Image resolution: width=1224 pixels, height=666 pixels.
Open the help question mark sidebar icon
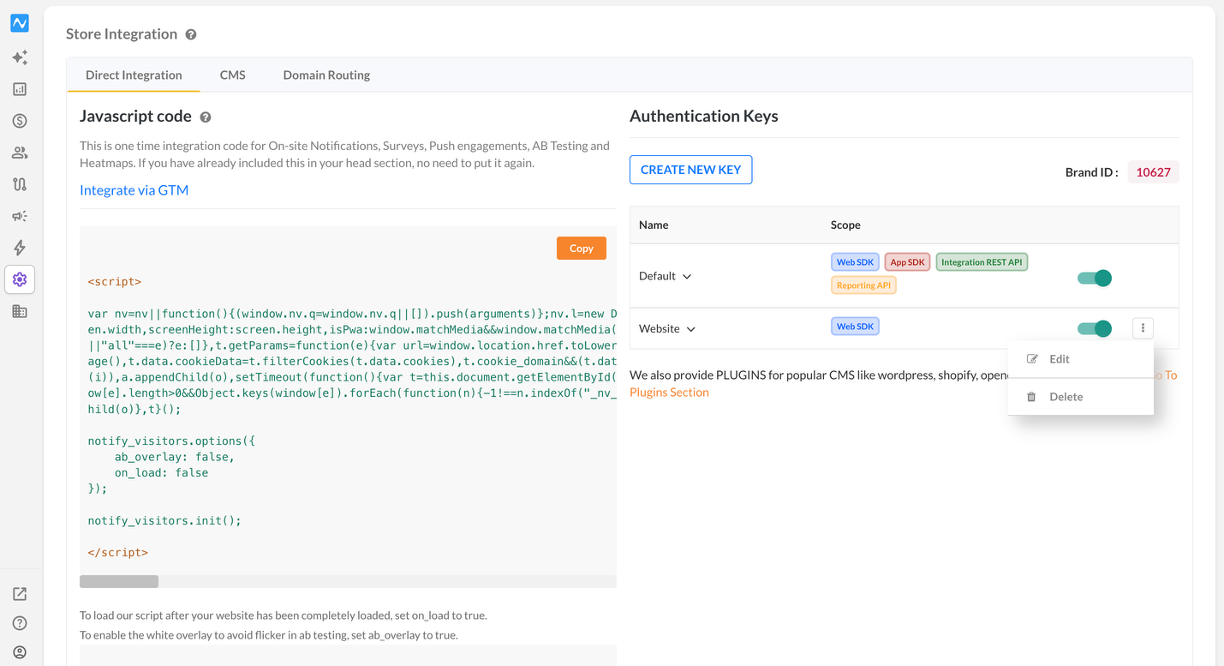click(x=20, y=623)
